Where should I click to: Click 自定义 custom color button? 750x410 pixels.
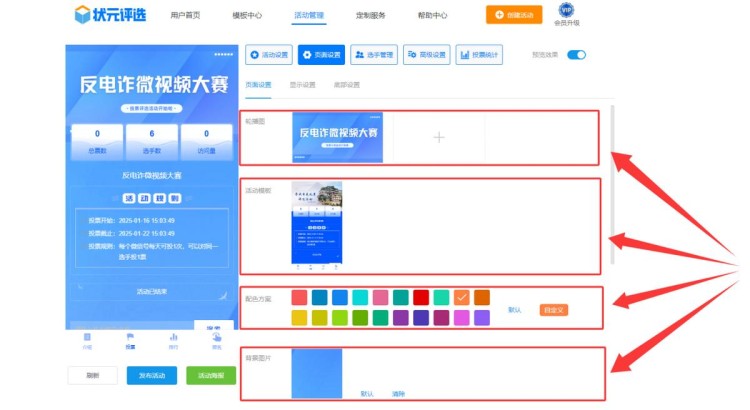(553, 310)
